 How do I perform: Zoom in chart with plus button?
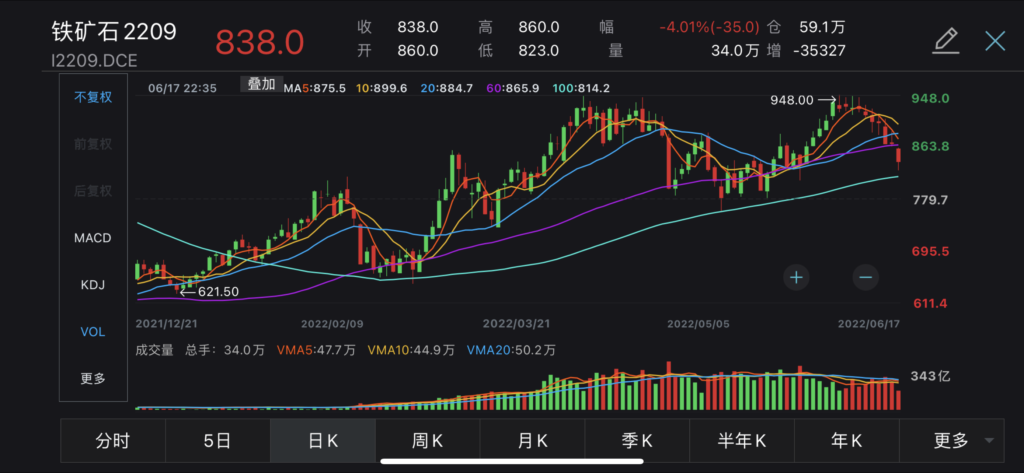point(796,278)
